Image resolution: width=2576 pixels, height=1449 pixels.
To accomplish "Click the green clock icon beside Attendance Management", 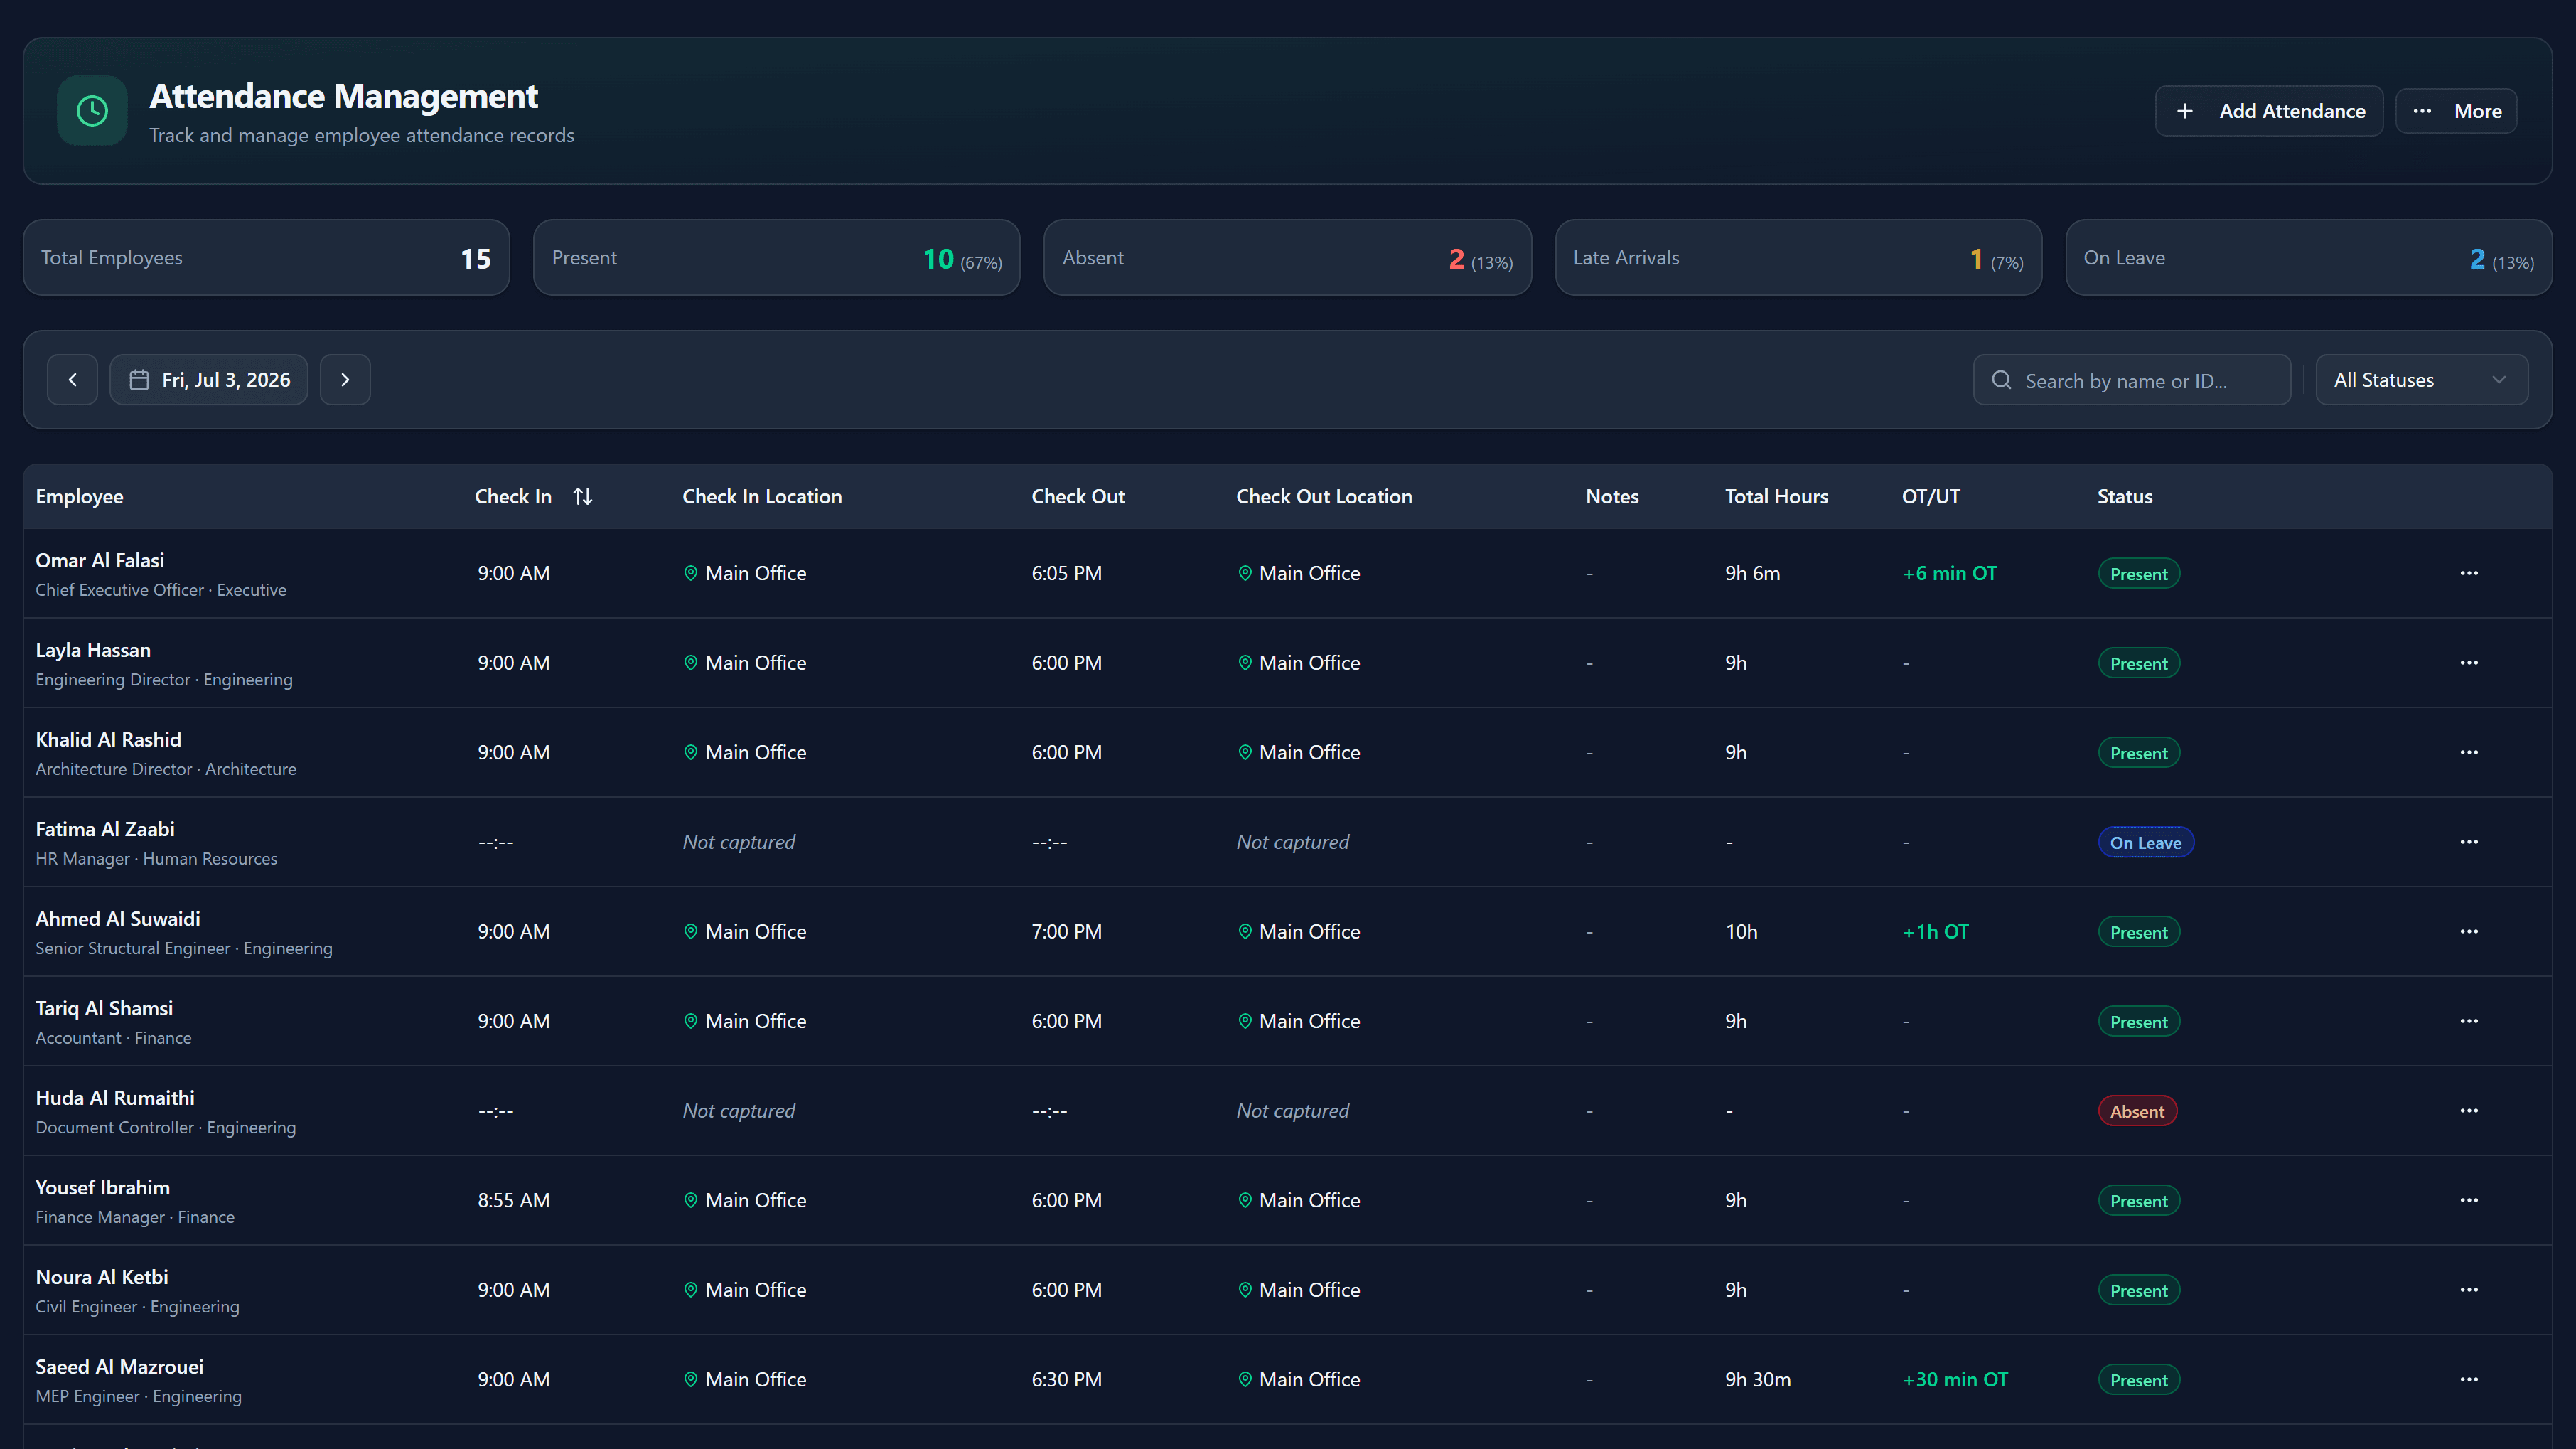I will [x=92, y=111].
